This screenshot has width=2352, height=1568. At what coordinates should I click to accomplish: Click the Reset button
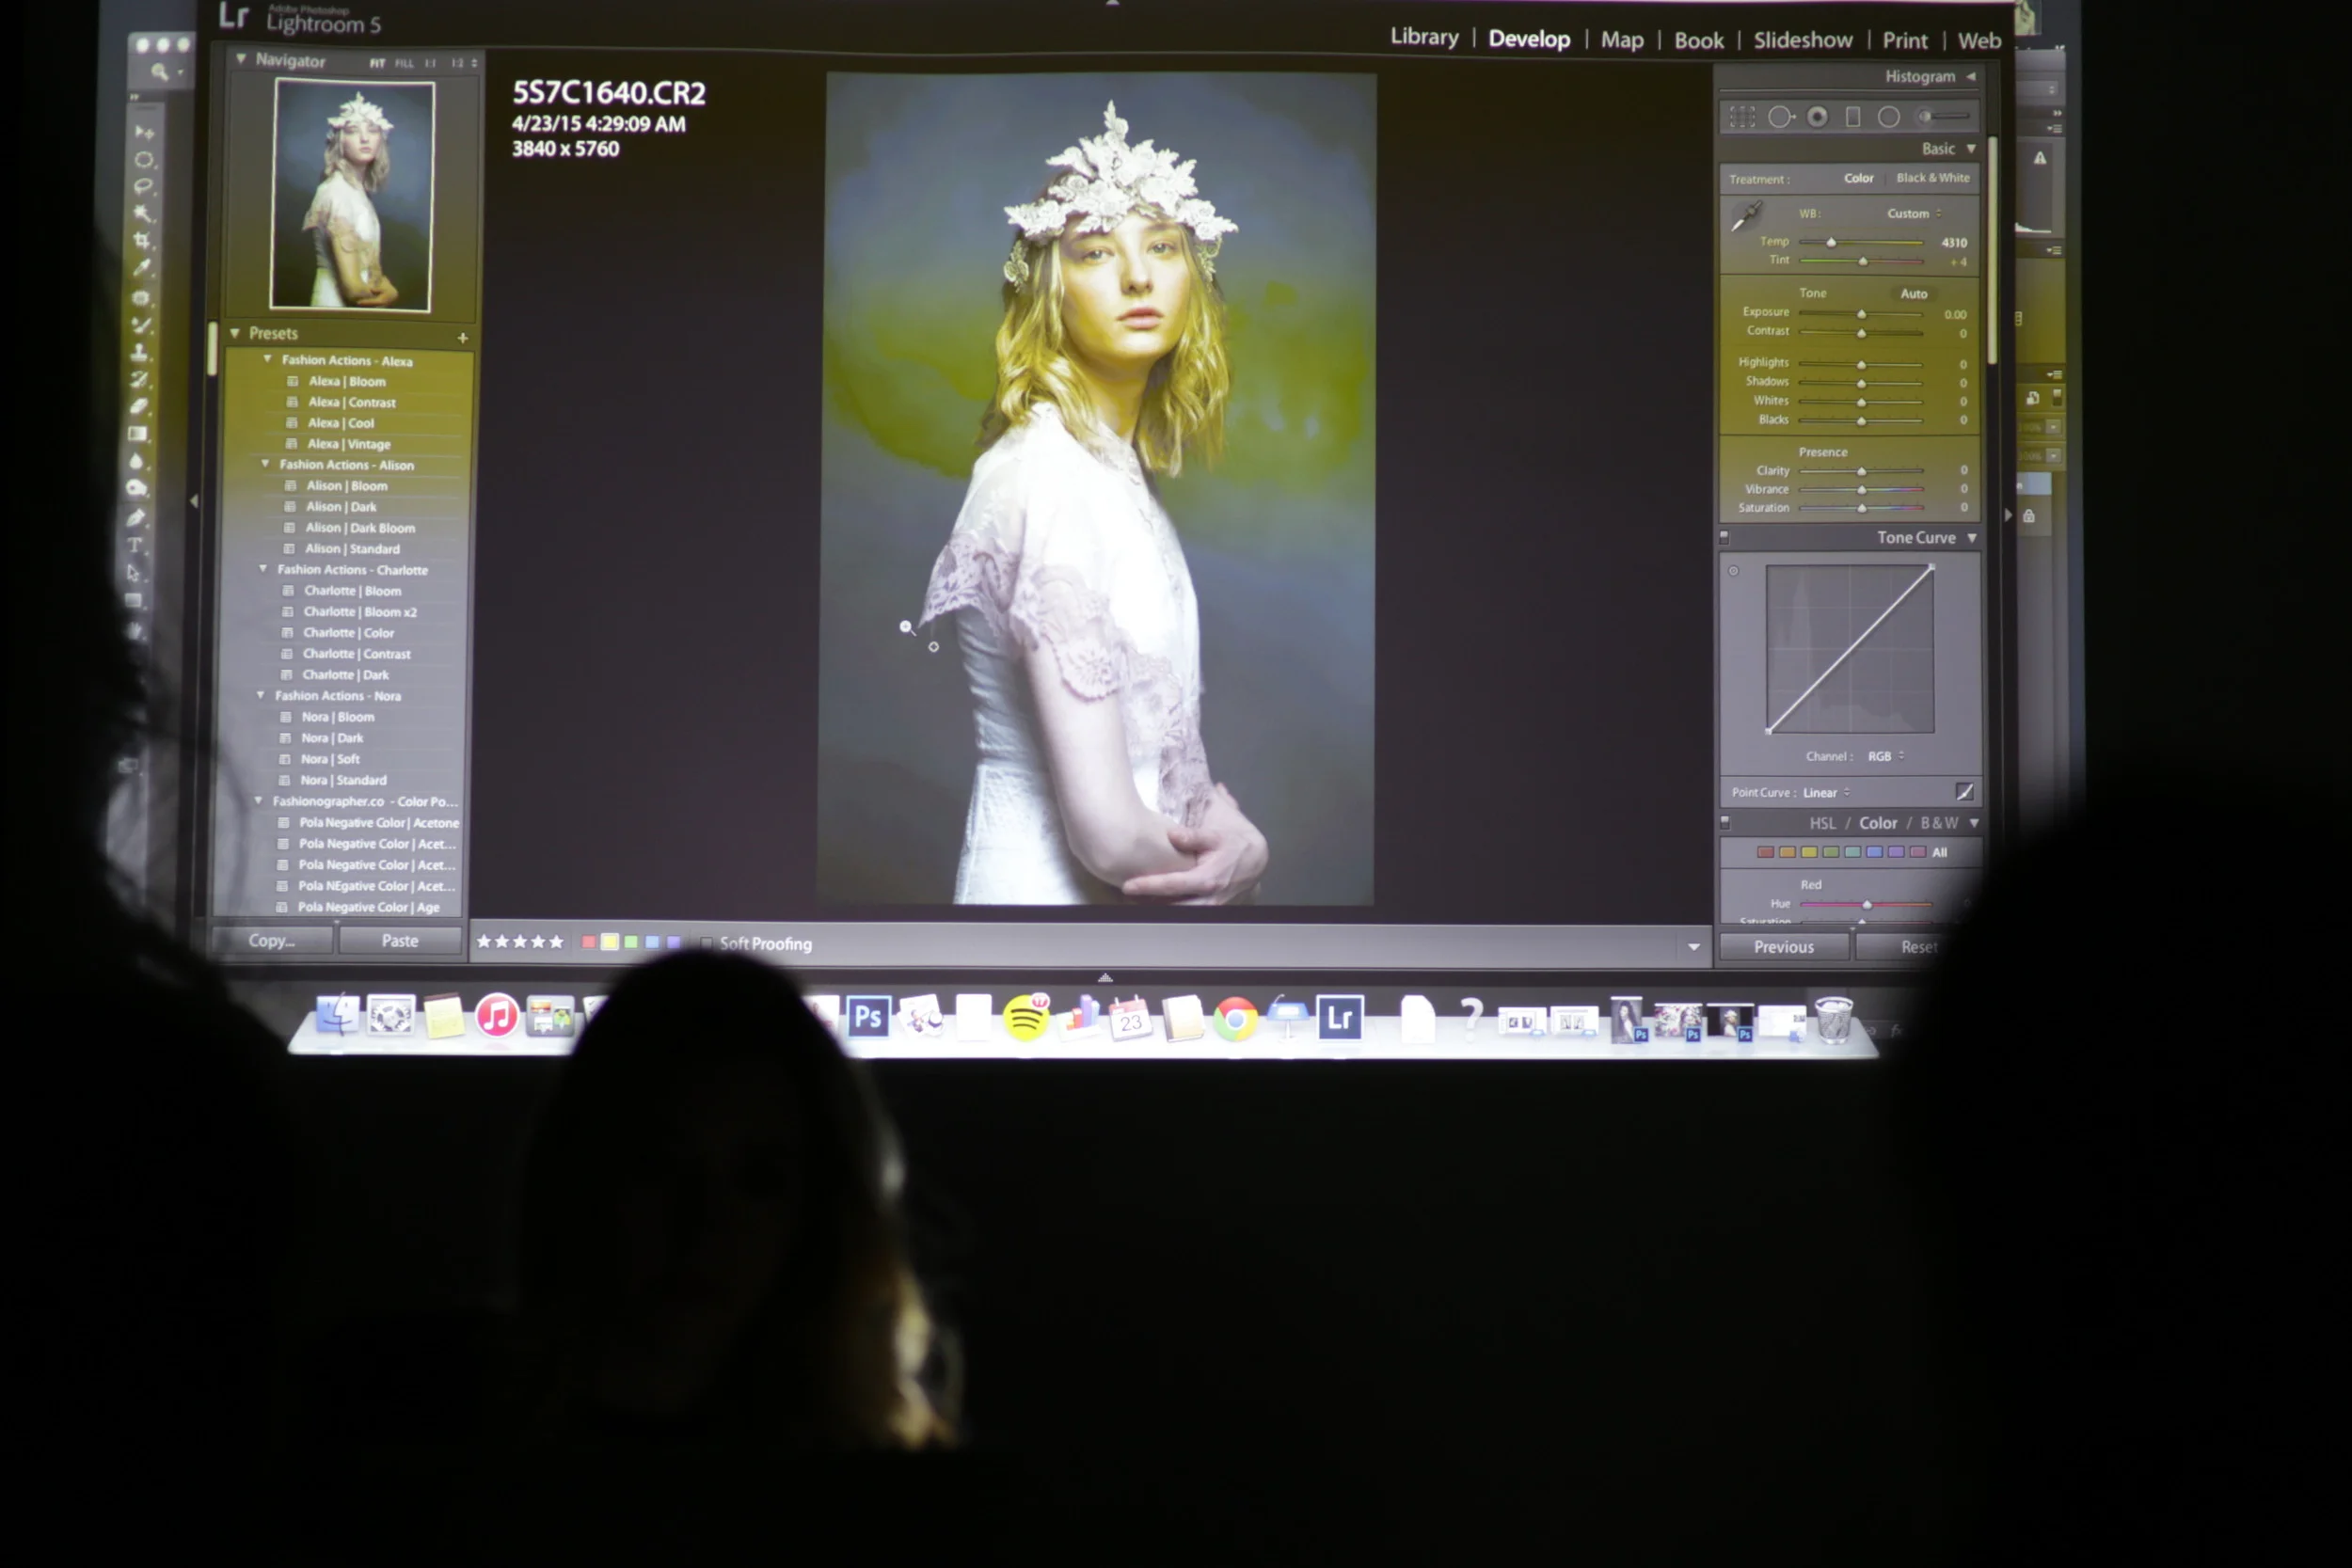coord(1918,946)
